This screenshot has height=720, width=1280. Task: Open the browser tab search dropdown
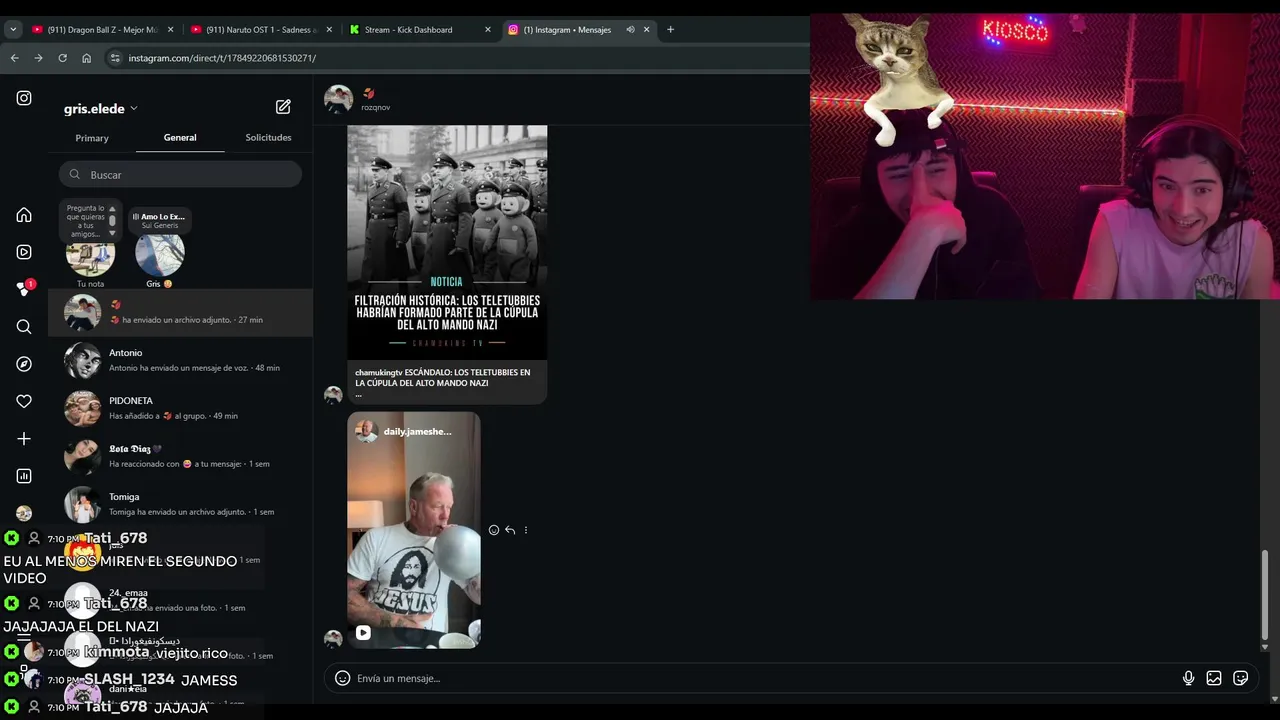[x=13, y=29]
